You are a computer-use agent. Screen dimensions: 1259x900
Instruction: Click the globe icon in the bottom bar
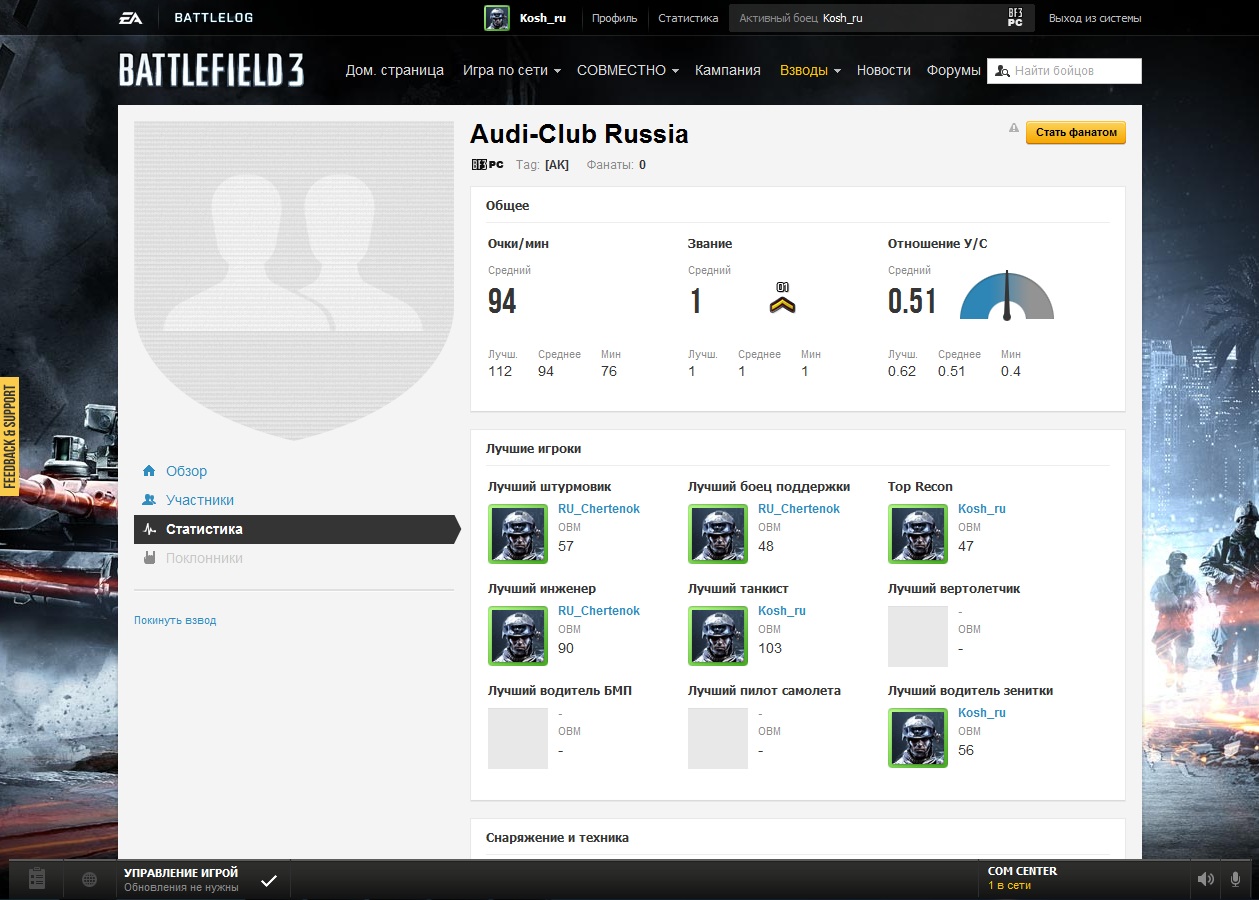pyautogui.click(x=90, y=880)
